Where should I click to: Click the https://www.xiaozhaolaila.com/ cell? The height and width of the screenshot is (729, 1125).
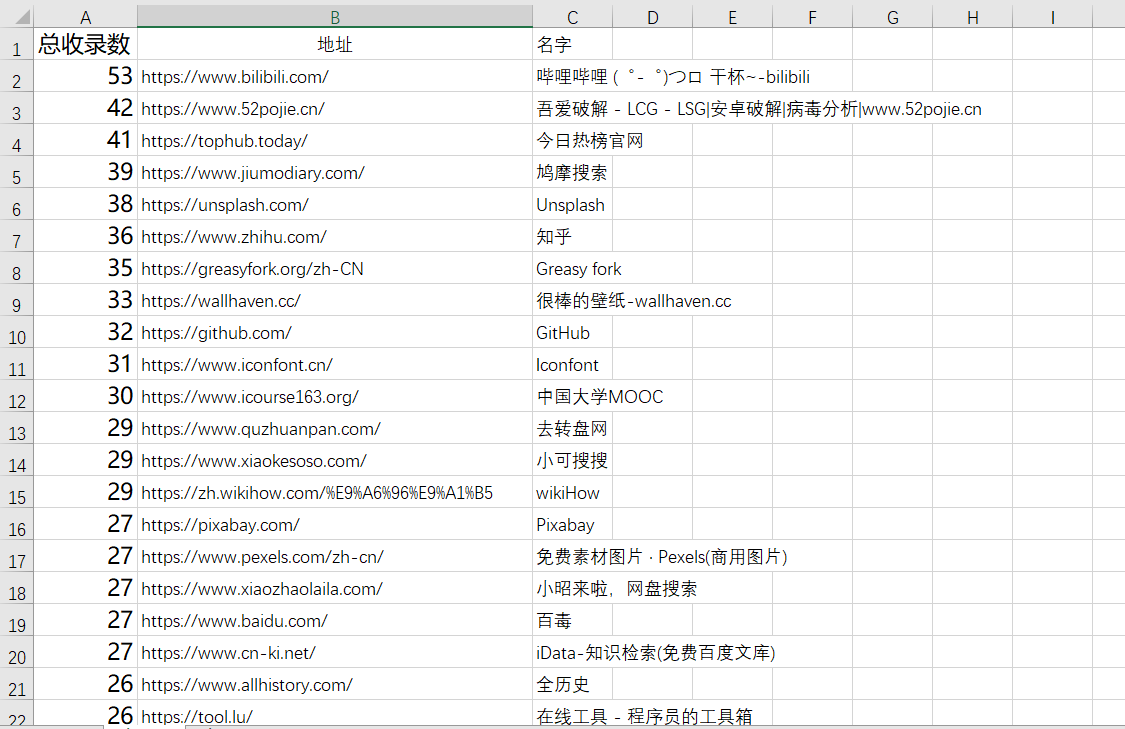tap(335, 588)
